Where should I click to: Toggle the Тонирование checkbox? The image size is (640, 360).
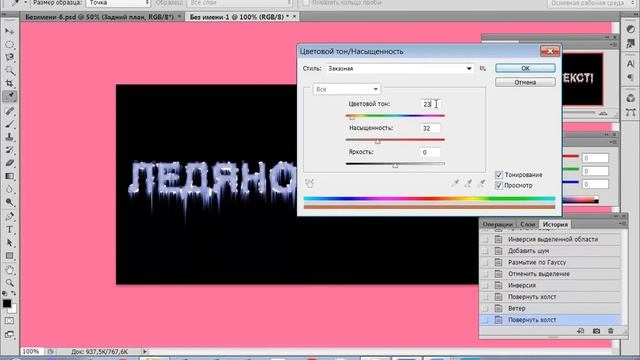[499, 175]
